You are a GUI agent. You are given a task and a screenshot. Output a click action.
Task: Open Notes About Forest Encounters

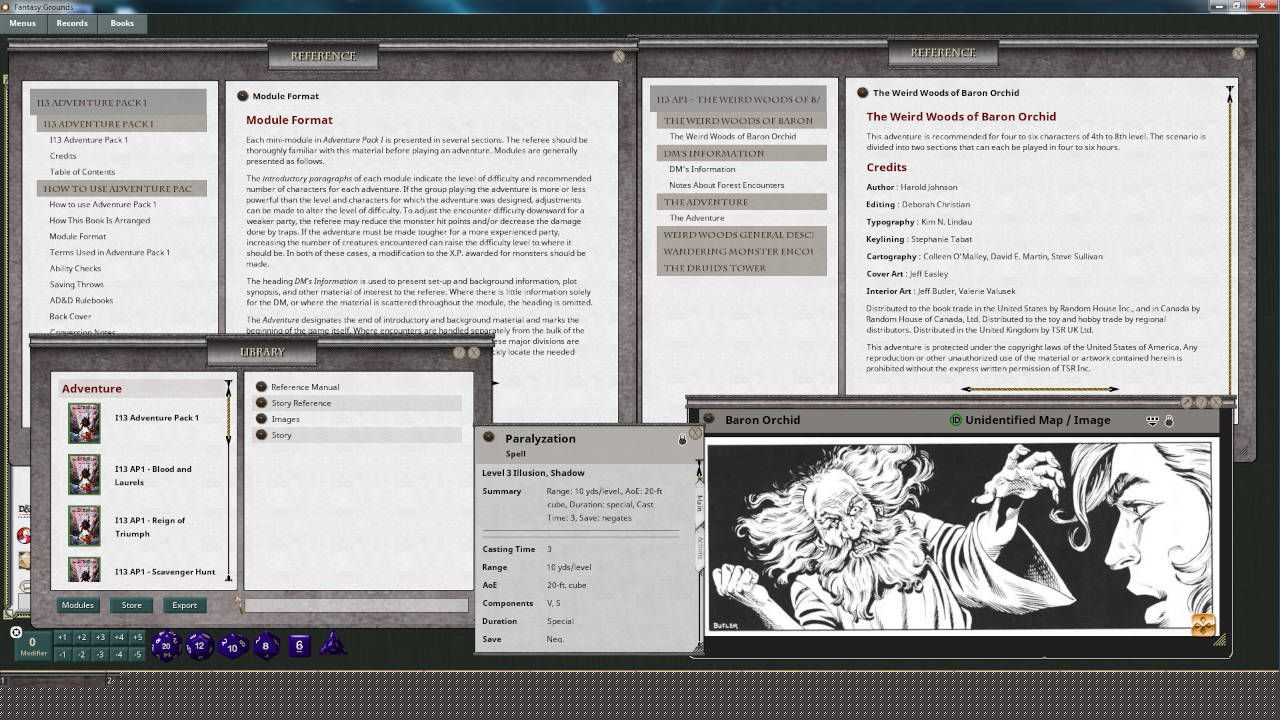(x=727, y=185)
